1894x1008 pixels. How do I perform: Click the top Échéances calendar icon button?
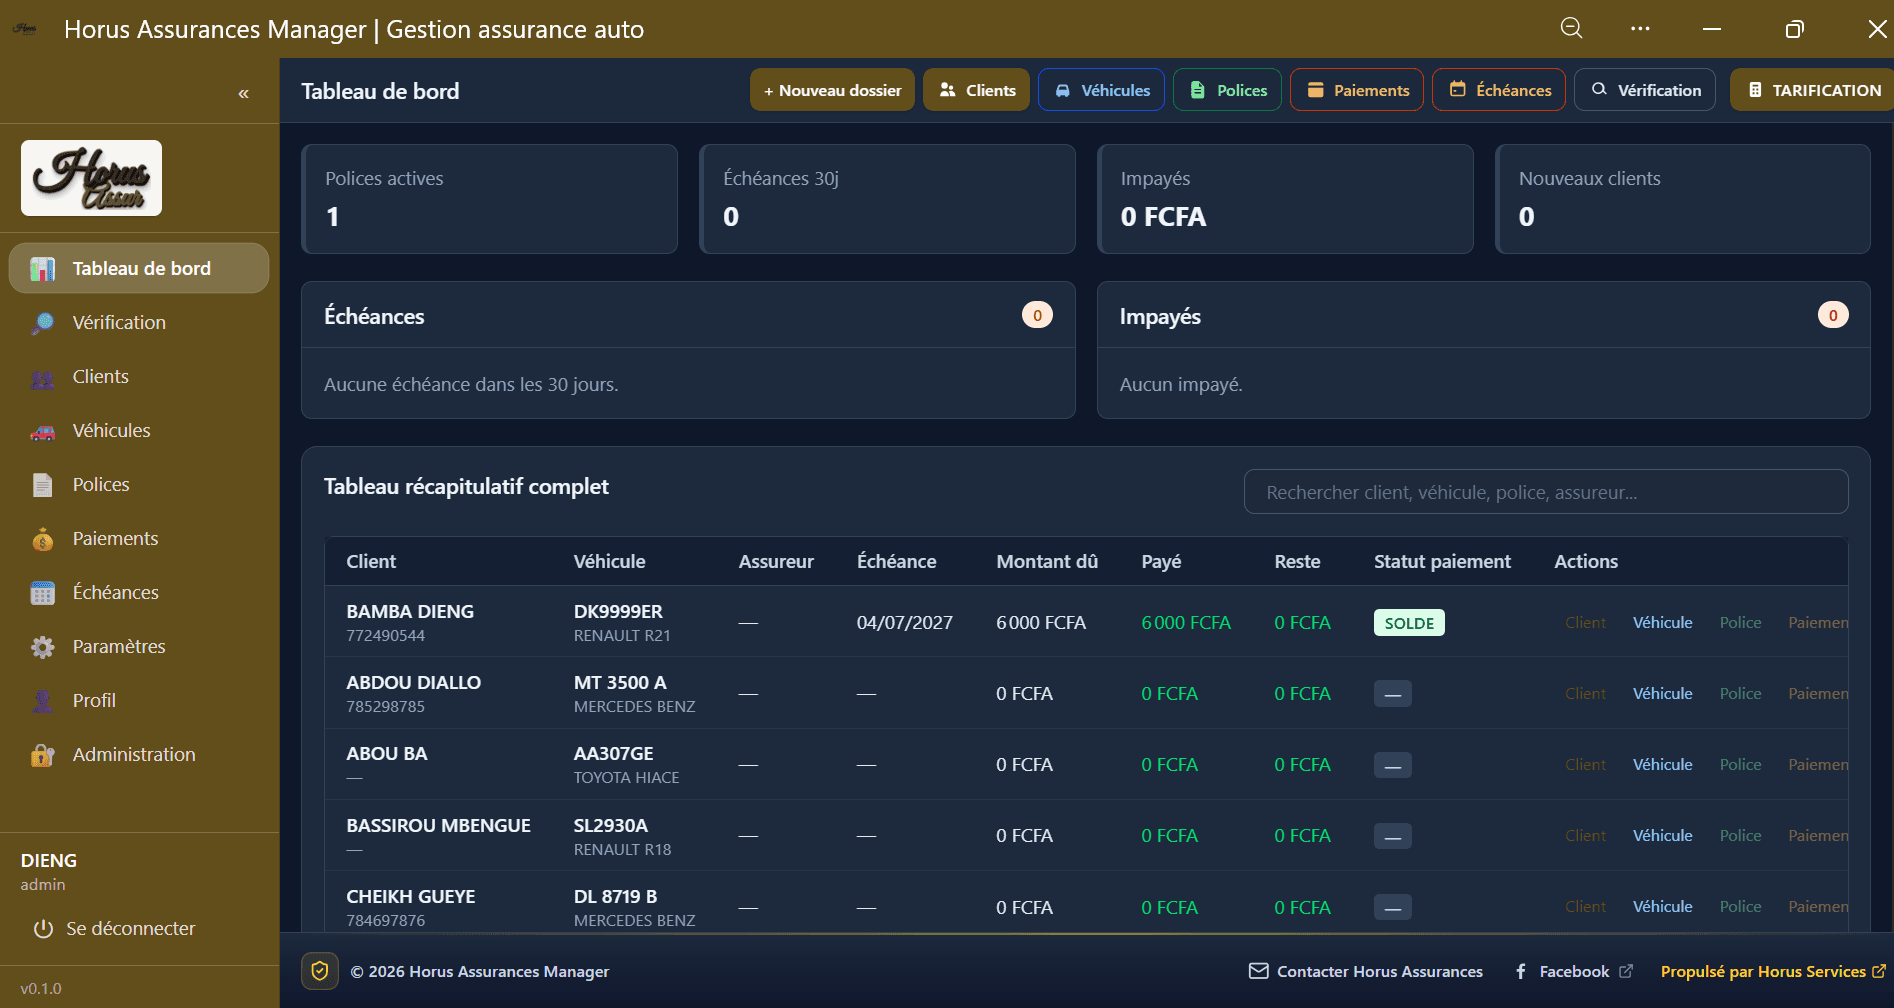pyautogui.click(x=1499, y=90)
